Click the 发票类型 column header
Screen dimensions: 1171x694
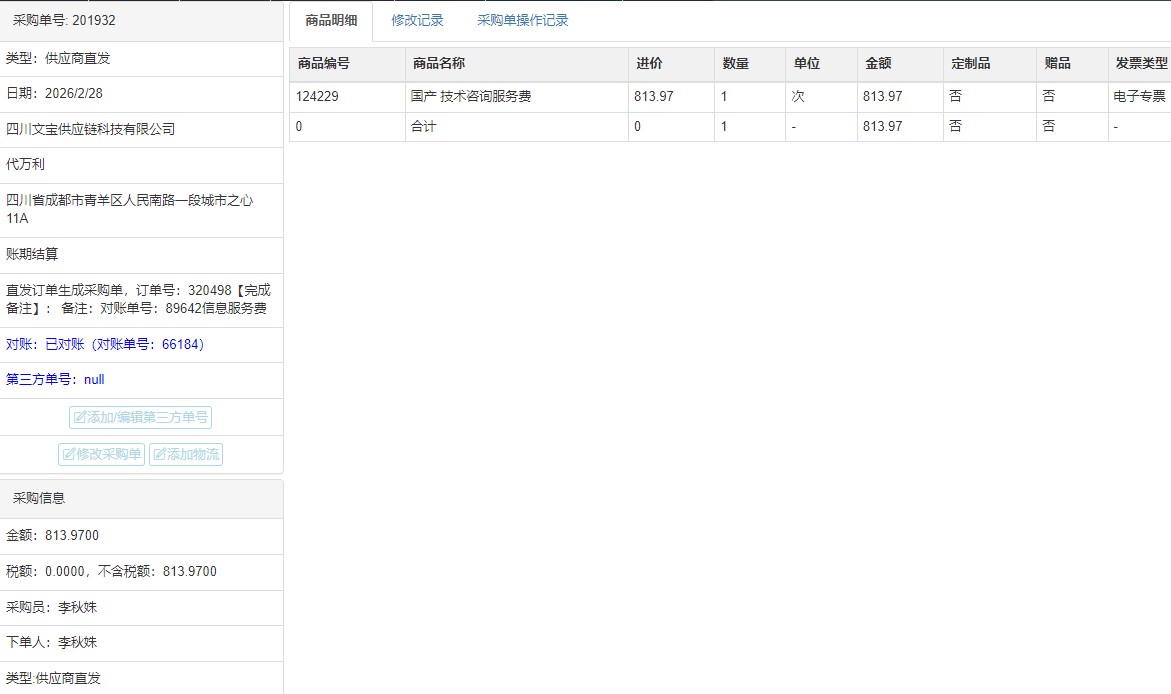pos(1141,63)
